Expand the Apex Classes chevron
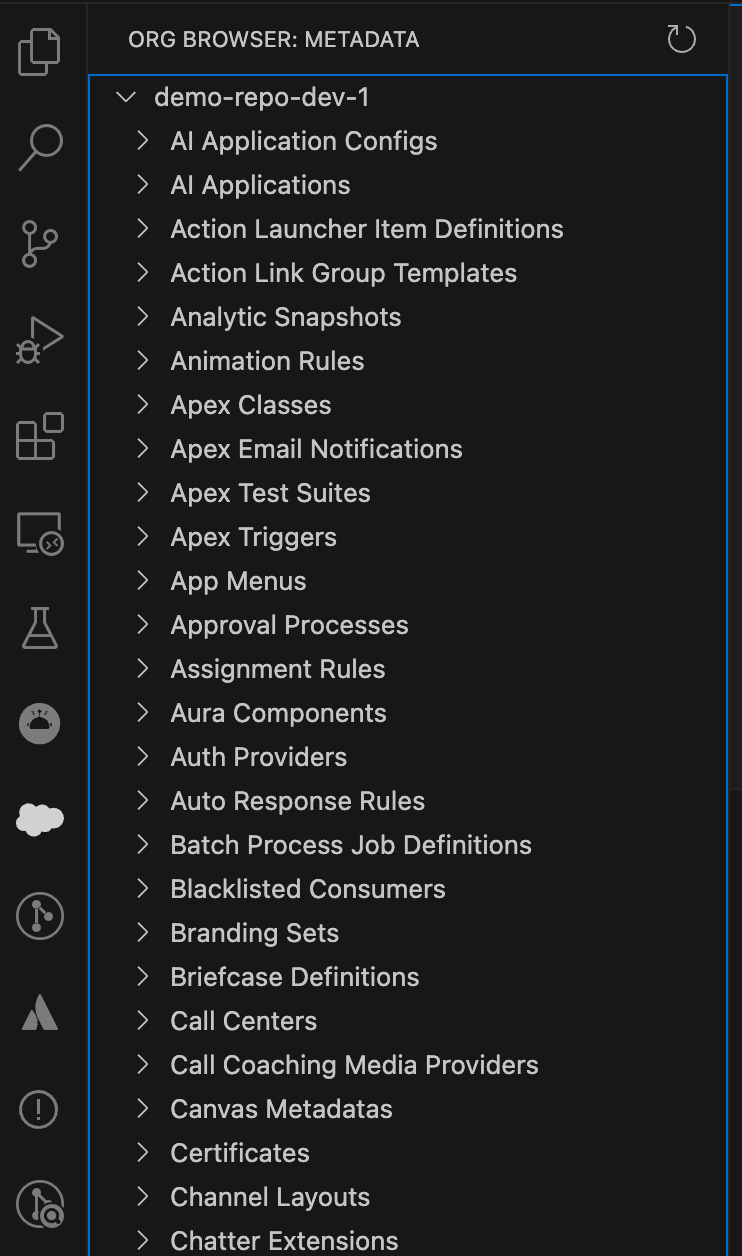The image size is (742, 1256). click(x=143, y=405)
